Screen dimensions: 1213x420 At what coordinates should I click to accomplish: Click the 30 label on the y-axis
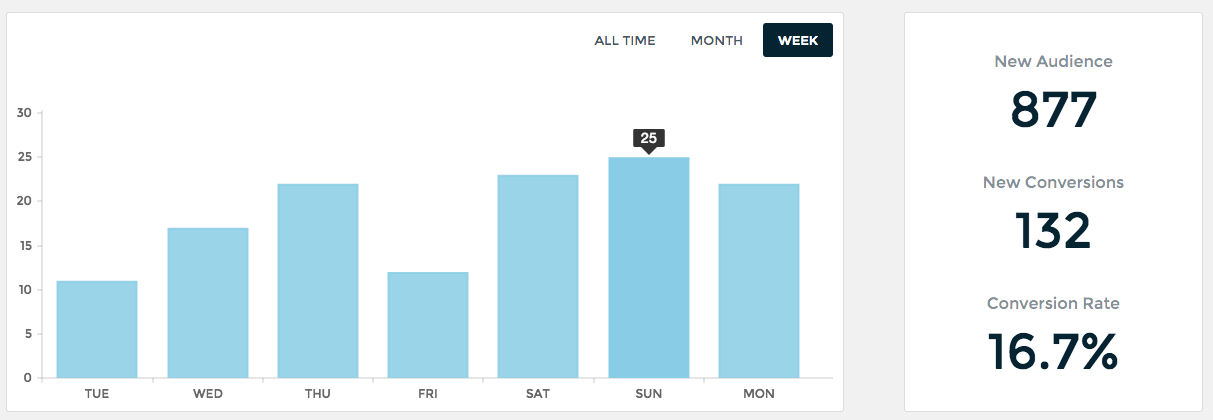click(24, 113)
